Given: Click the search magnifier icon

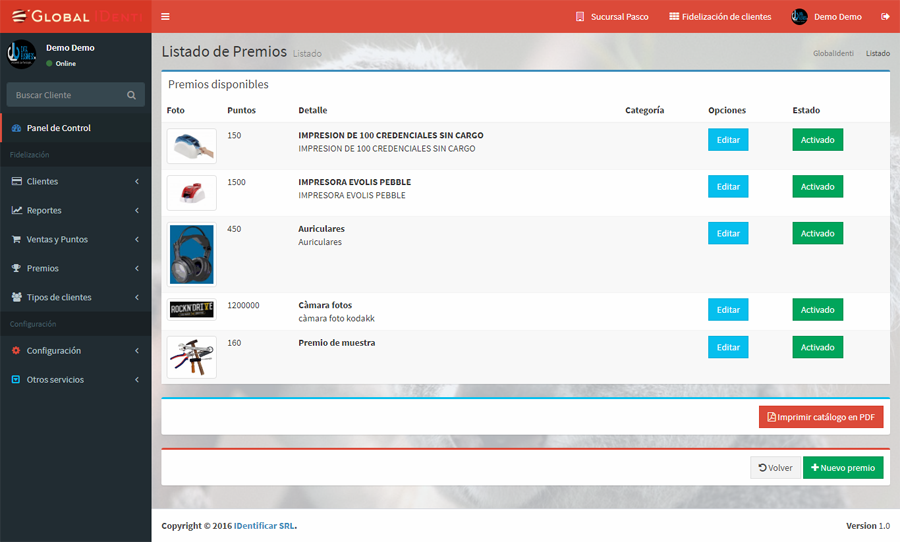Looking at the screenshot, I should [131, 95].
